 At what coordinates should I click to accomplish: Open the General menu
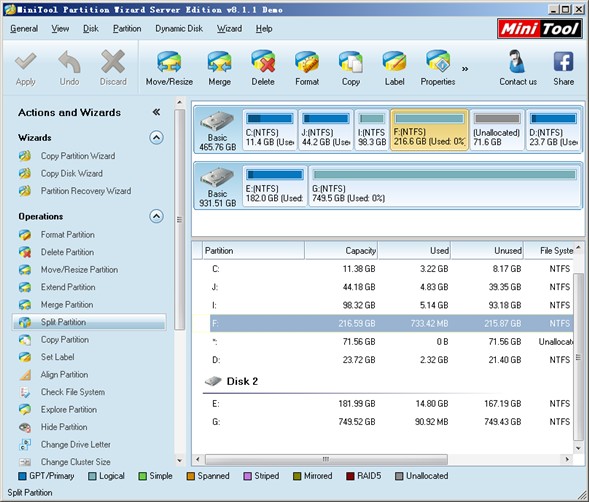[24, 29]
